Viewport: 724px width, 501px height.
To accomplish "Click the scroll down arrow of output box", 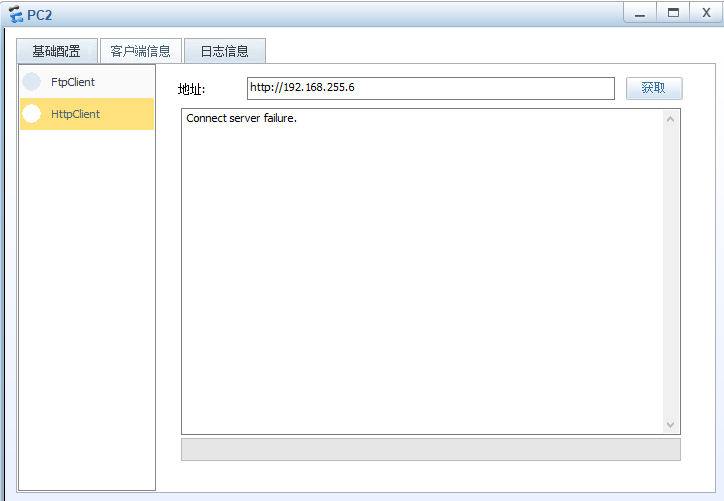I will 670,424.
